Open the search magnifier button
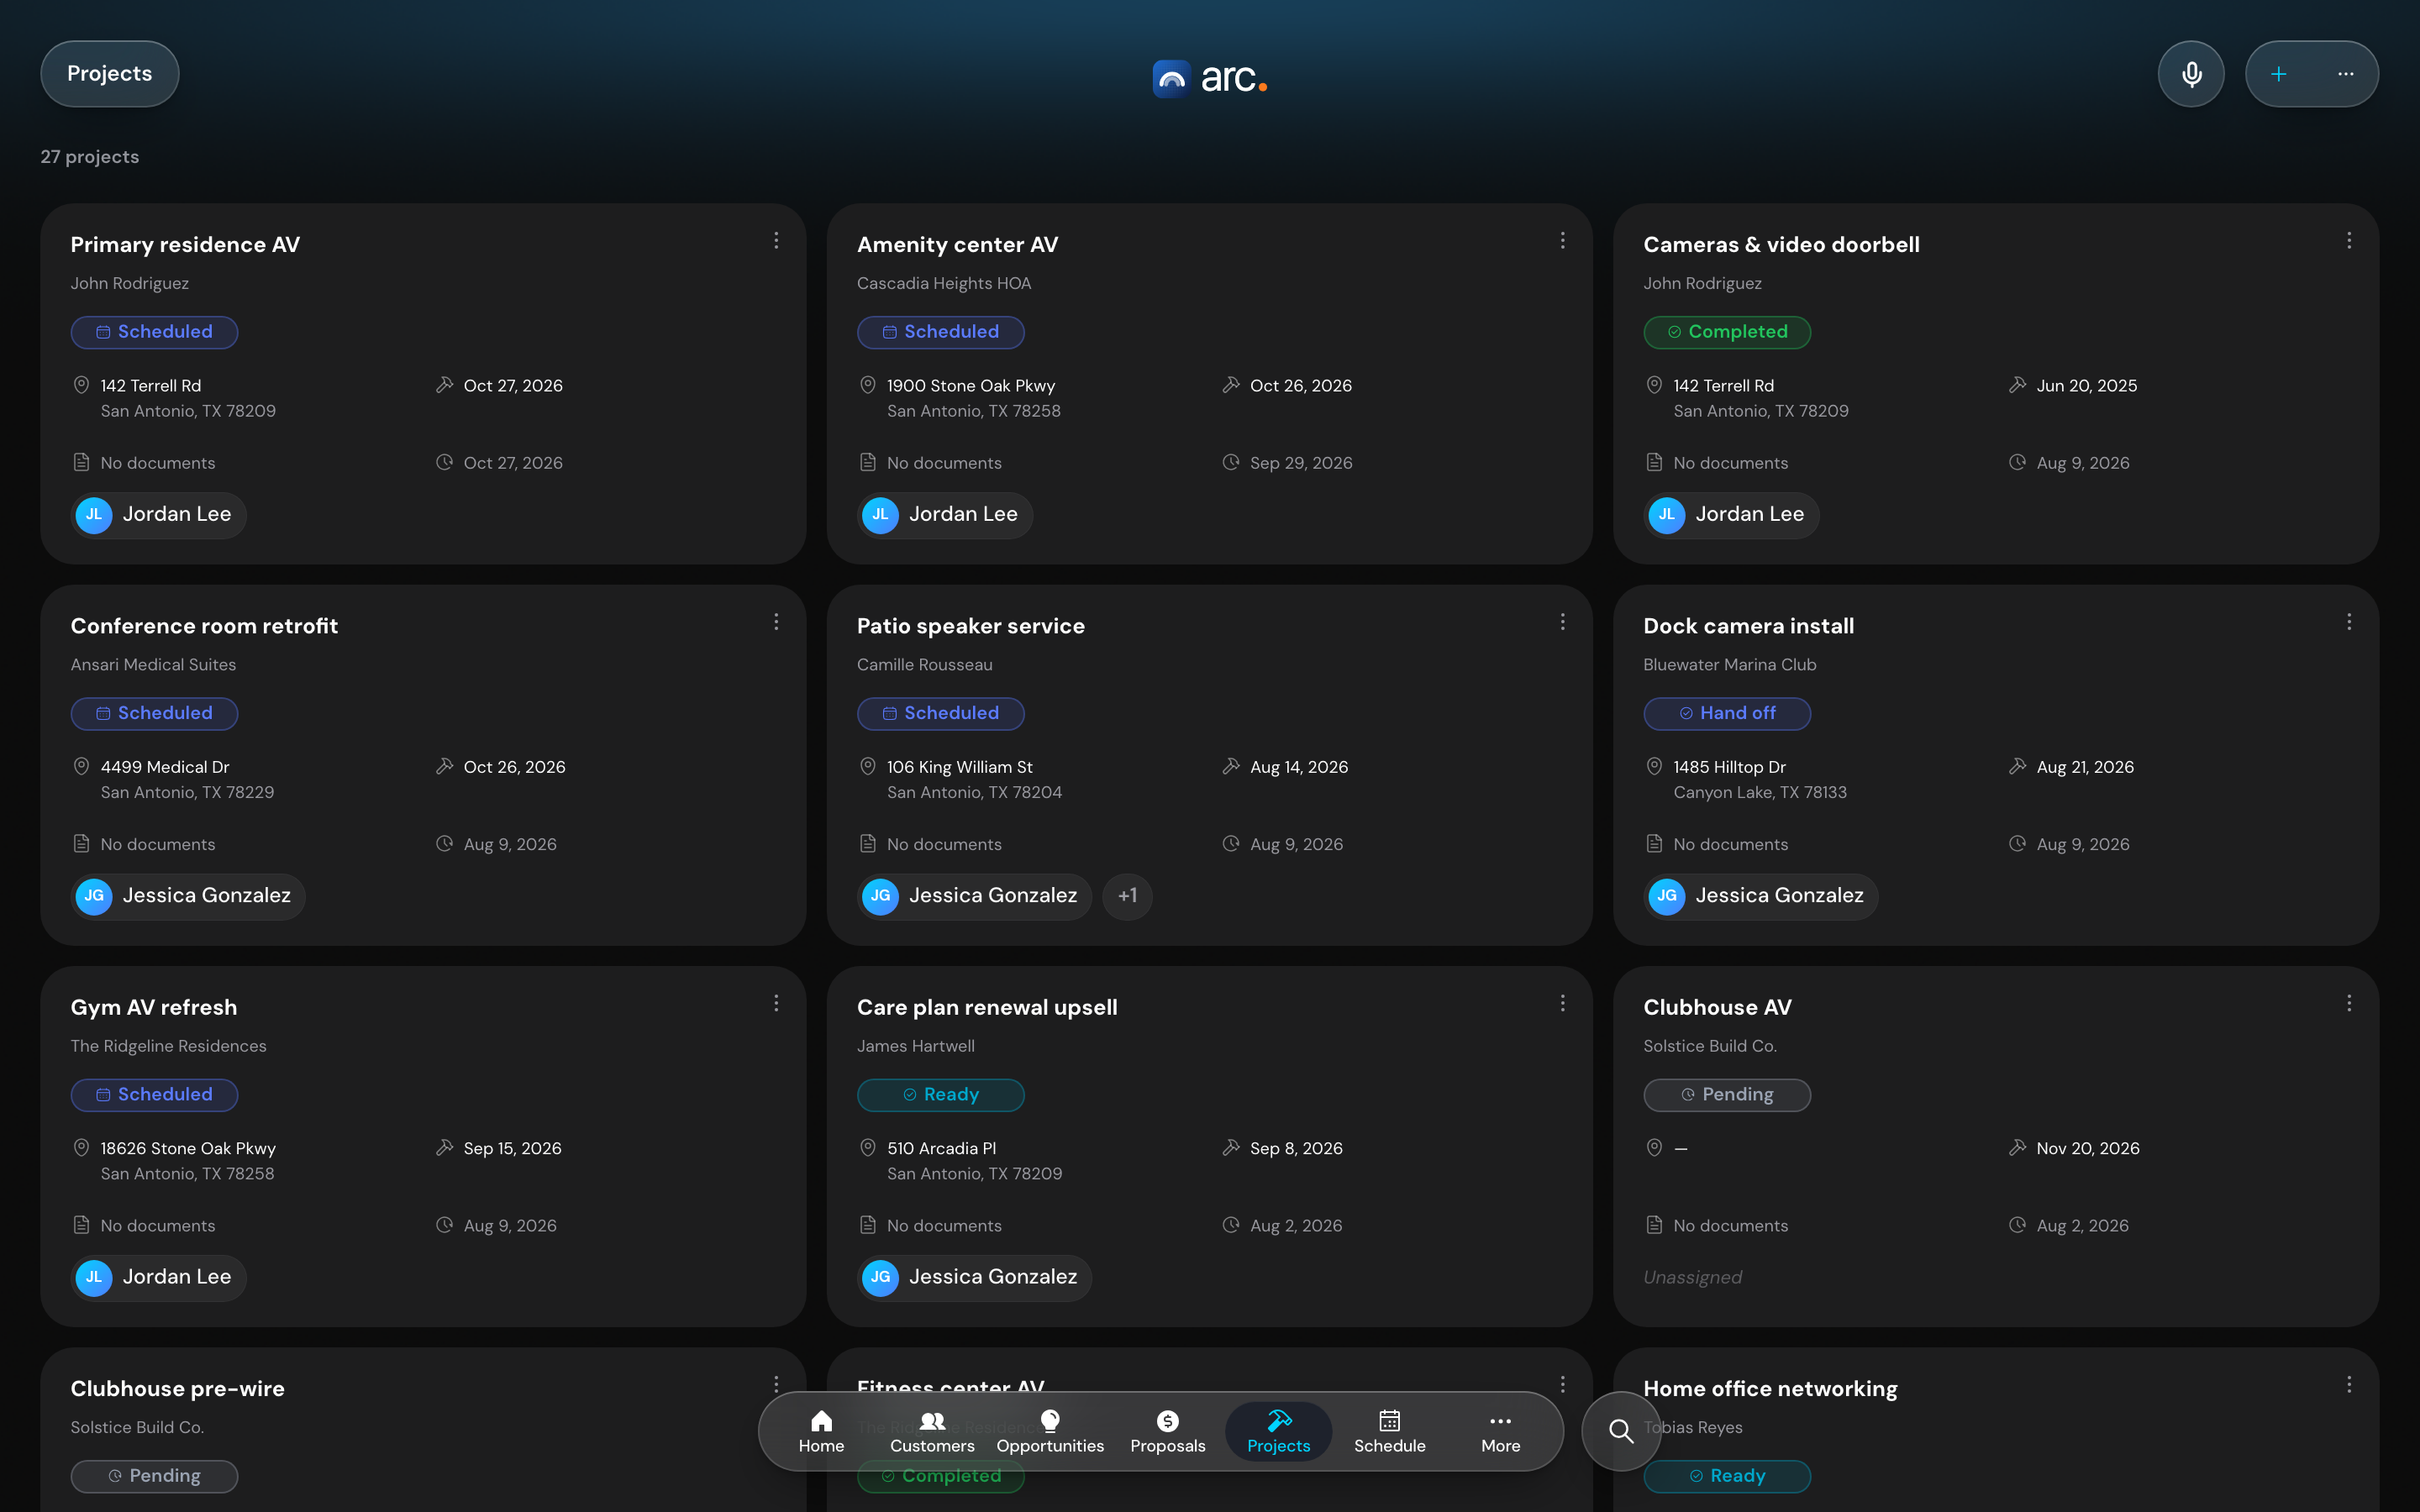The width and height of the screenshot is (2420, 1512). [1621, 1431]
